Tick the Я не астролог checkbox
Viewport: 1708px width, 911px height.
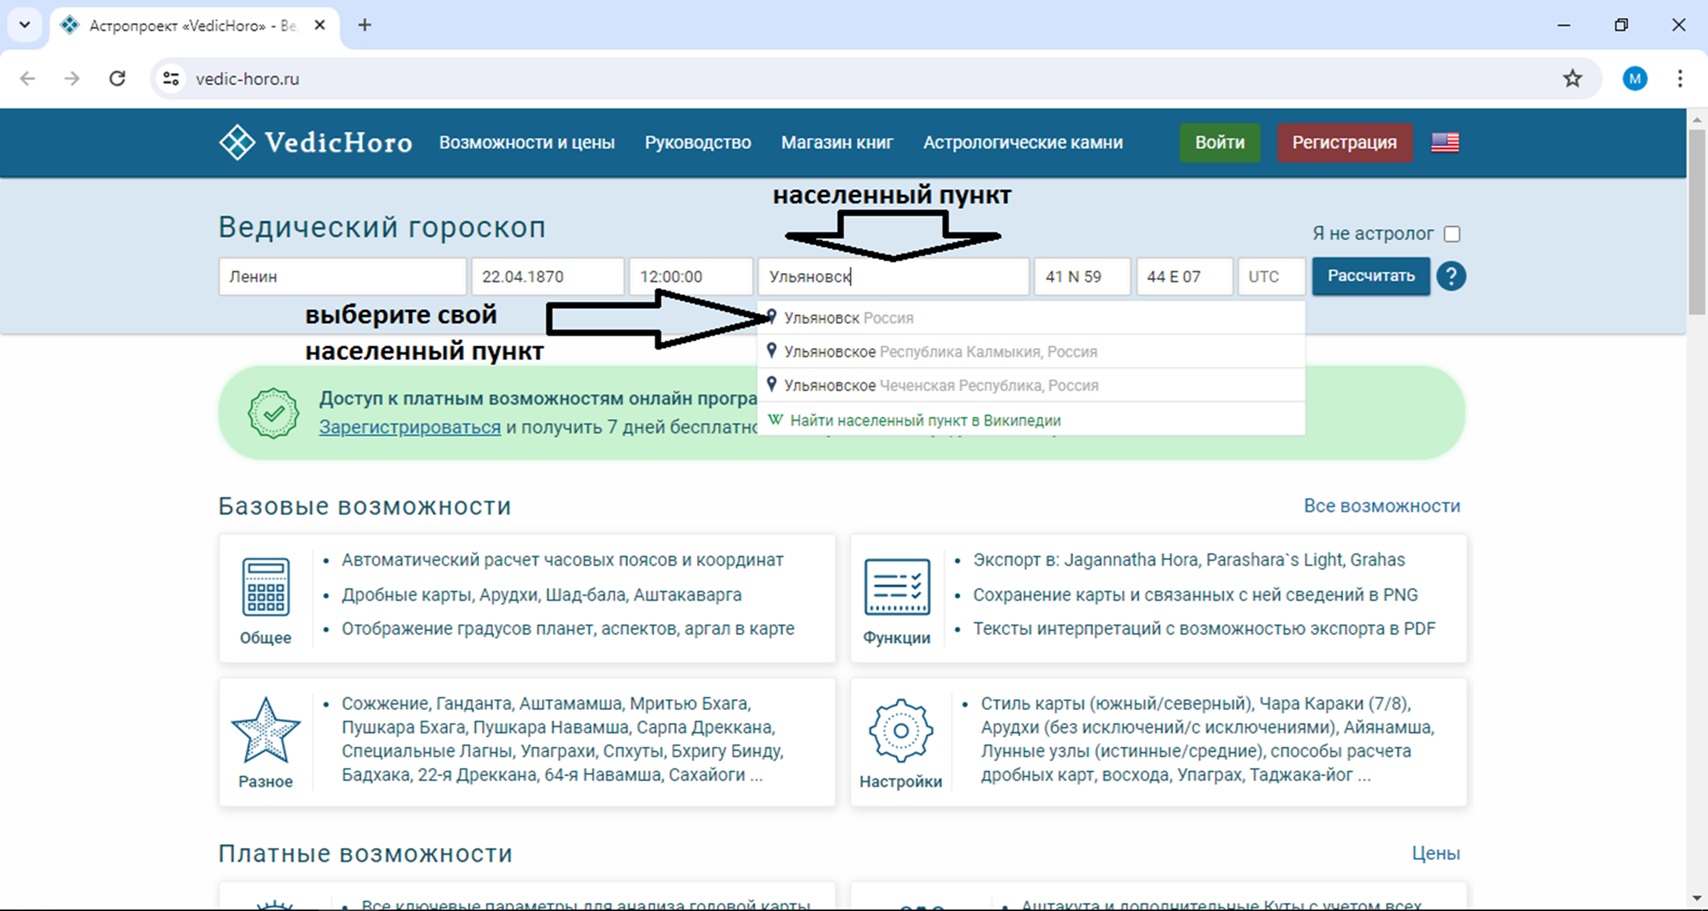click(x=1452, y=234)
